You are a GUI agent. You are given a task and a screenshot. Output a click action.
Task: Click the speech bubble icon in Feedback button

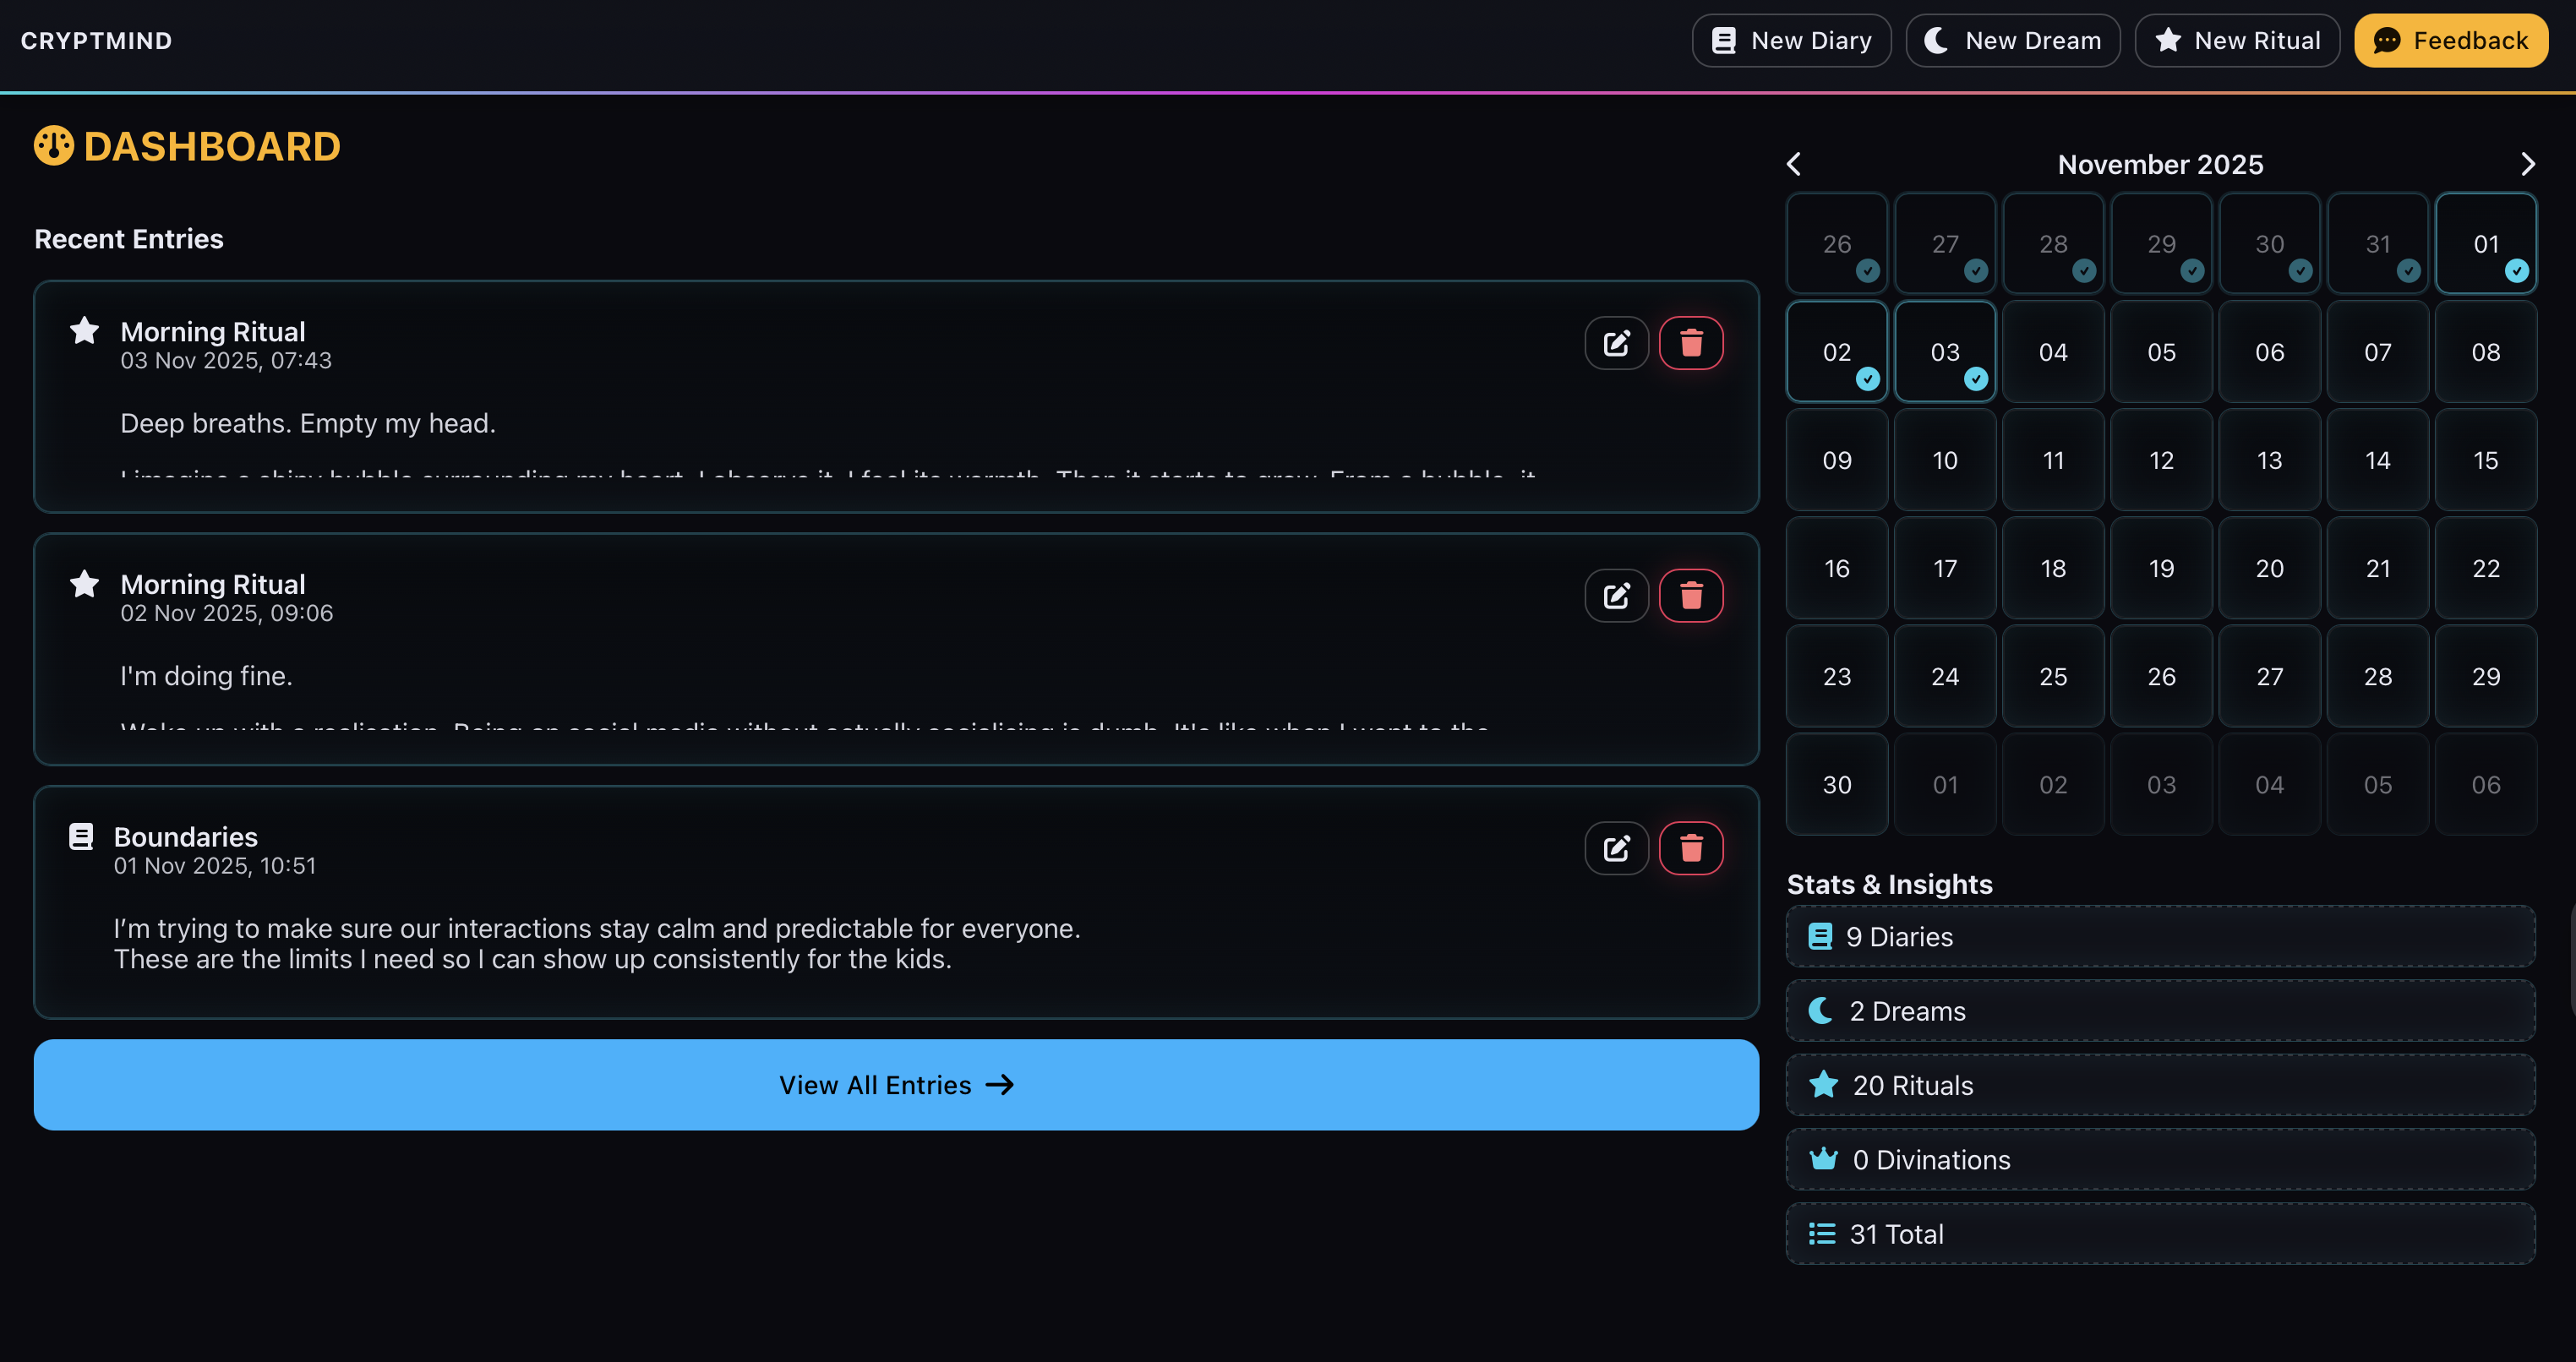[2388, 40]
